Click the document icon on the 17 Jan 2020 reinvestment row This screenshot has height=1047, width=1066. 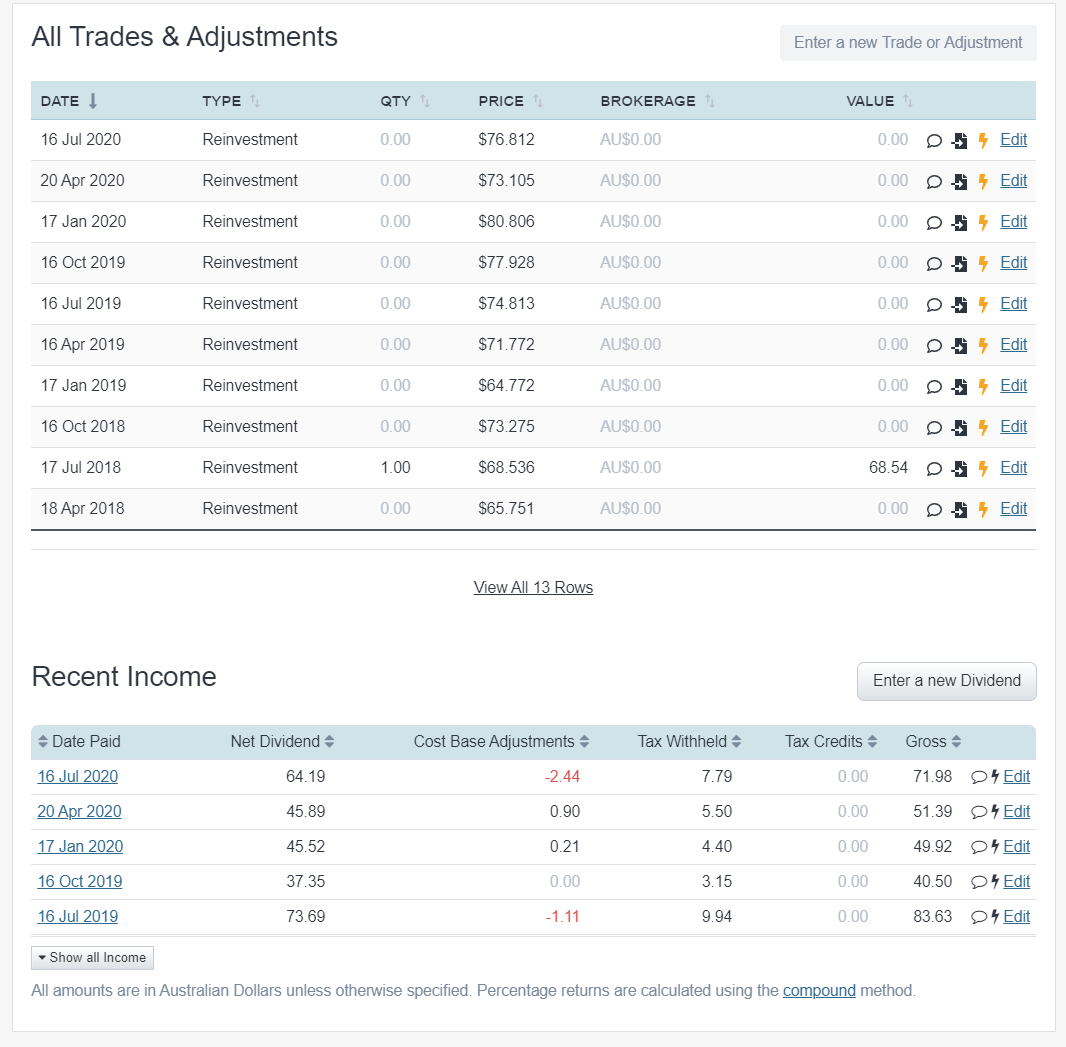pos(959,223)
